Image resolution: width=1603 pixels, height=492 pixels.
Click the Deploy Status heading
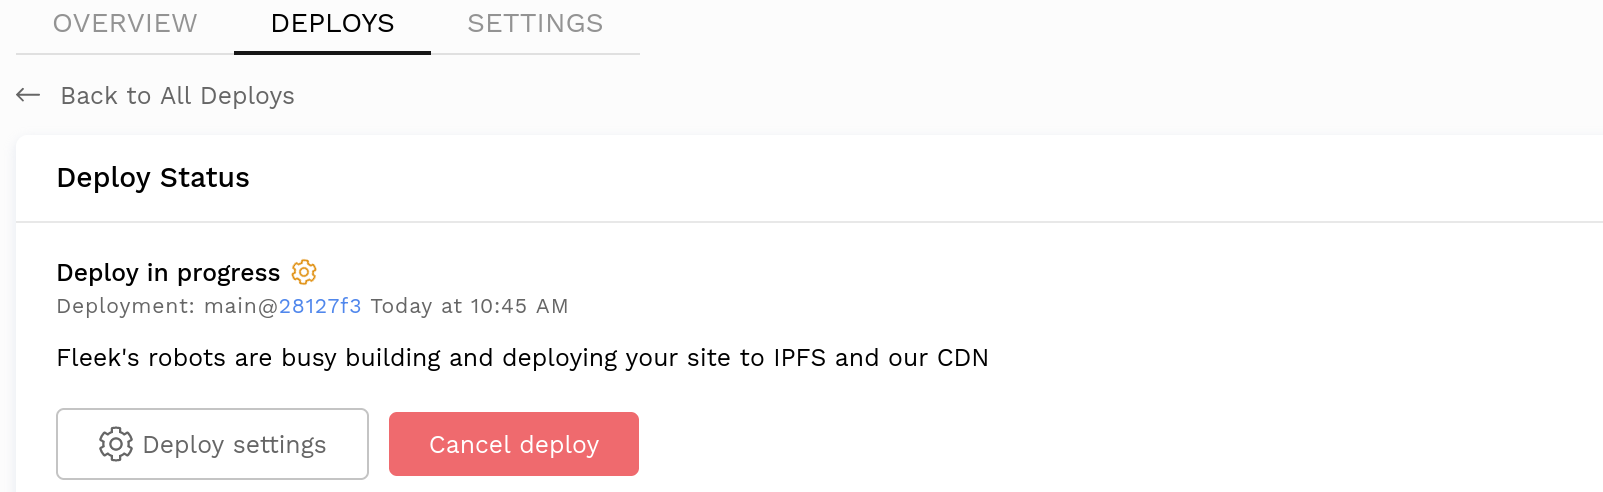[x=153, y=178]
